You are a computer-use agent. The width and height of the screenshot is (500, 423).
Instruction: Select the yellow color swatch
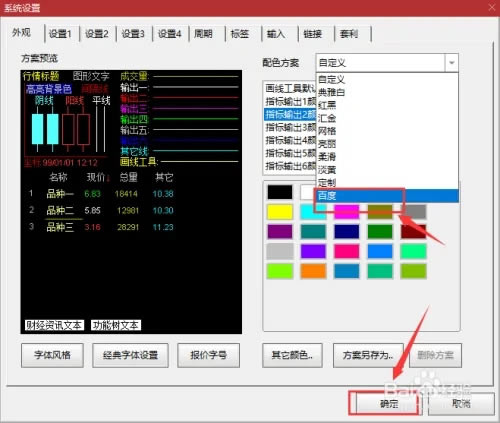tap(280, 212)
